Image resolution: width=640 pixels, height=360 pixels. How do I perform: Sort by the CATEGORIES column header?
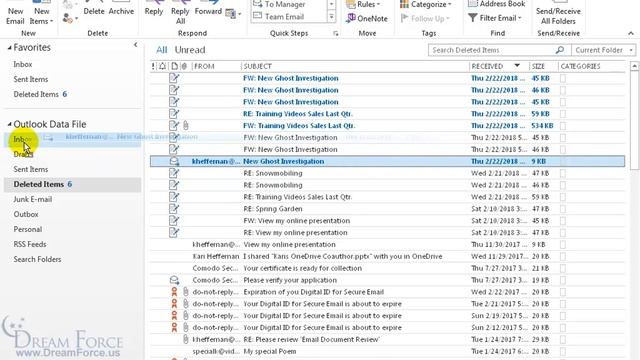tap(580, 66)
